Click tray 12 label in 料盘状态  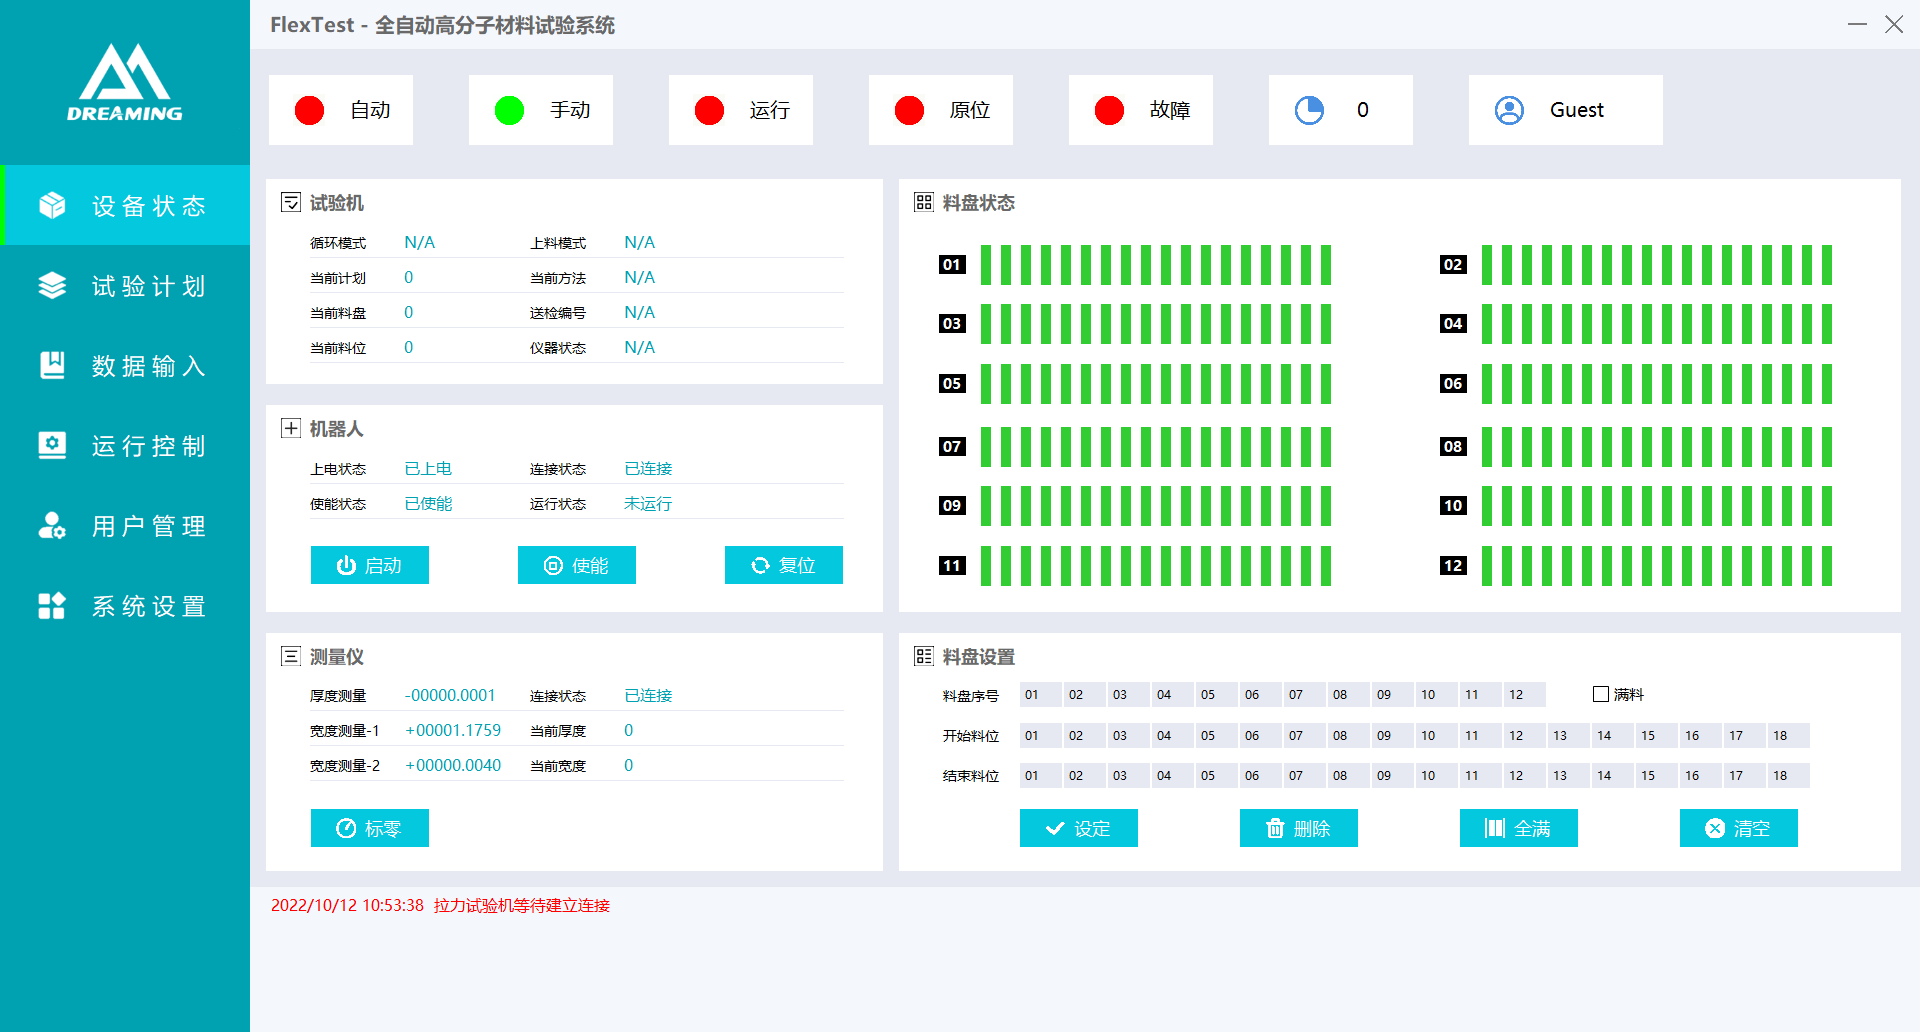click(1453, 566)
